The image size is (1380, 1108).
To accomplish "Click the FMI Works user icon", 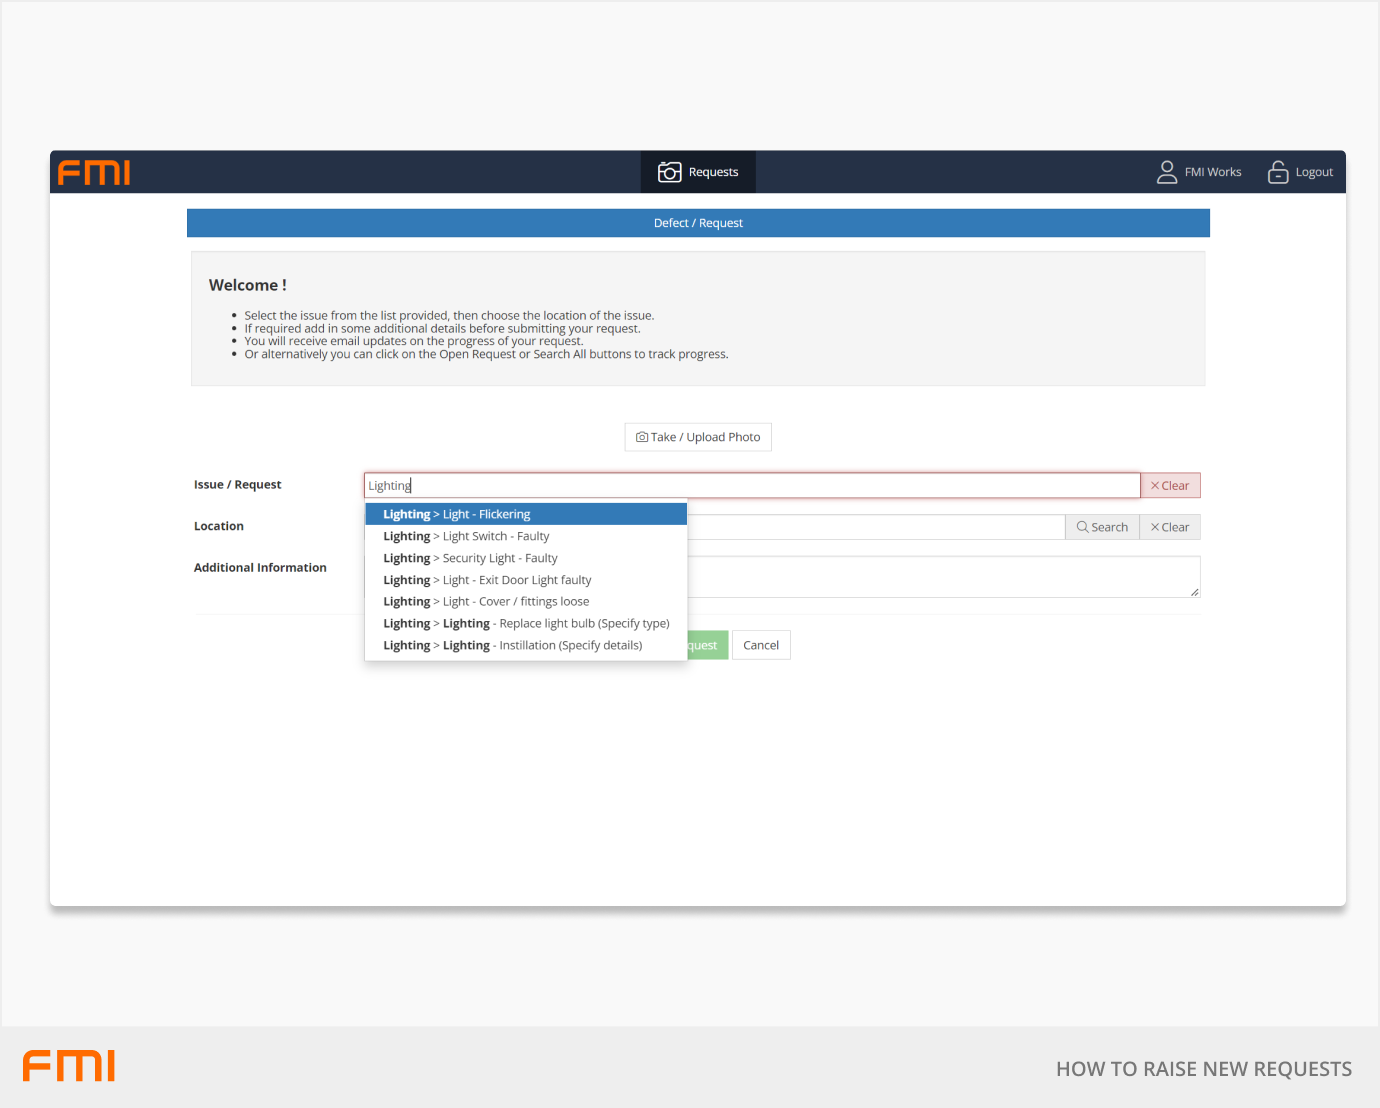I will tap(1166, 172).
